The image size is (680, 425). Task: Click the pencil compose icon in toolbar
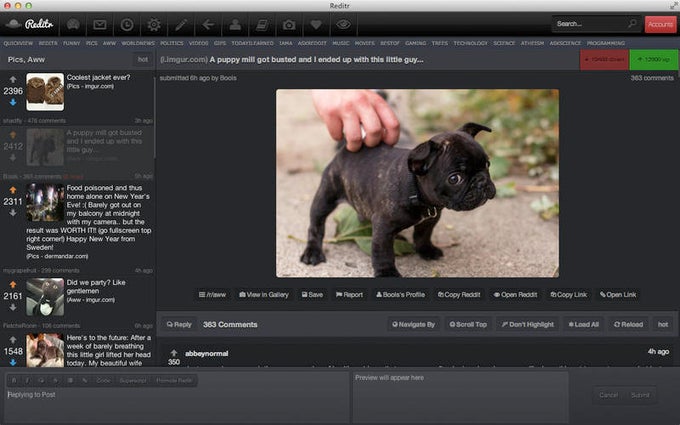(181, 24)
